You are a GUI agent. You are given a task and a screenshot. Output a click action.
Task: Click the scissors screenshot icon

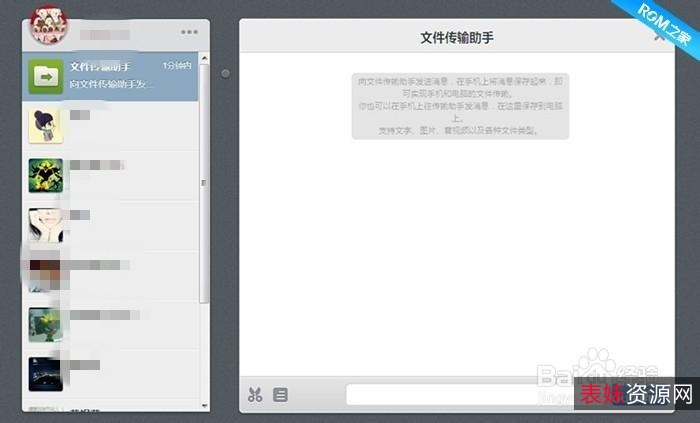255,394
